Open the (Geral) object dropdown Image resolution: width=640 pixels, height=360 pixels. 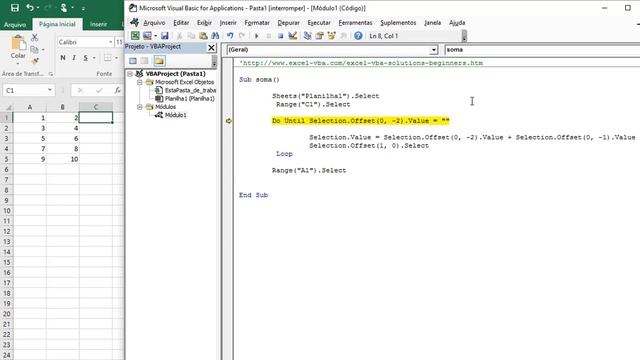(433, 50)
